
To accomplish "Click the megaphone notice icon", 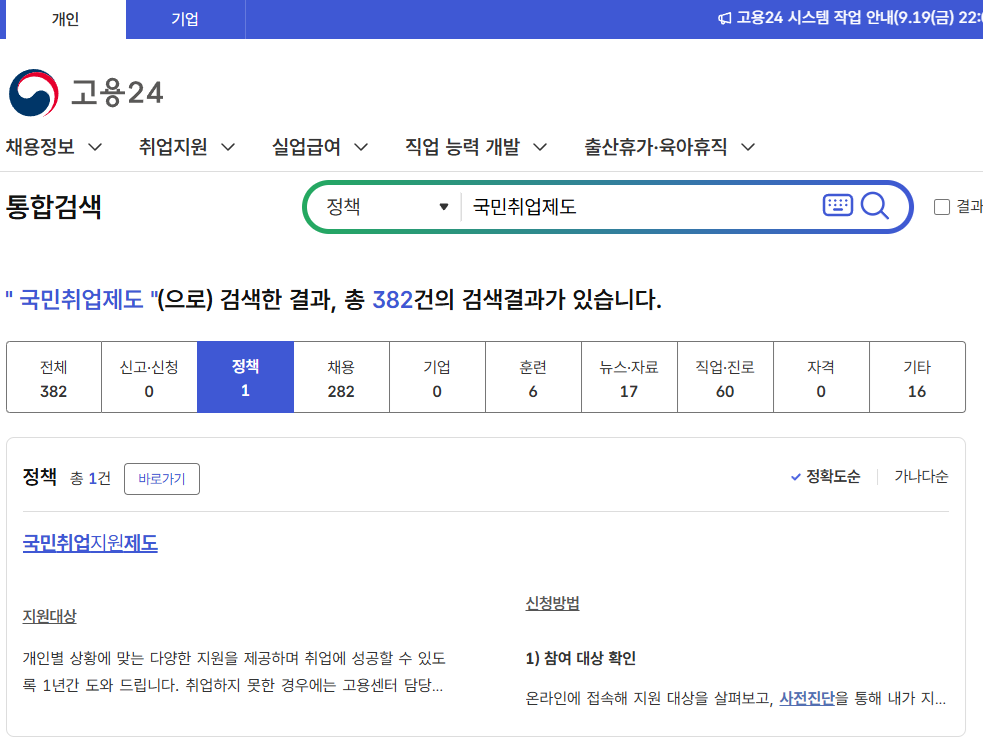I will click(724, 18).
